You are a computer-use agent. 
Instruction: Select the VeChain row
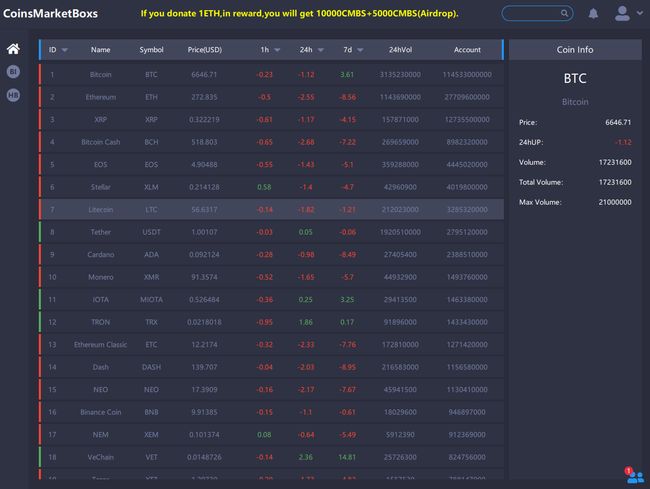(x=272, y=457)
